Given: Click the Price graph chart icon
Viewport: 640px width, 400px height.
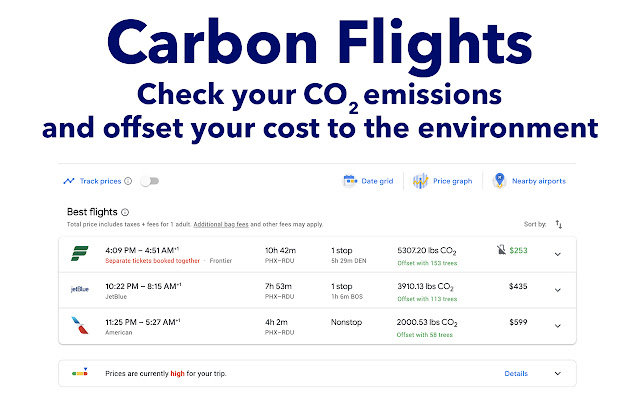Looking at the screenshot, I should click(x=421, y=181).
